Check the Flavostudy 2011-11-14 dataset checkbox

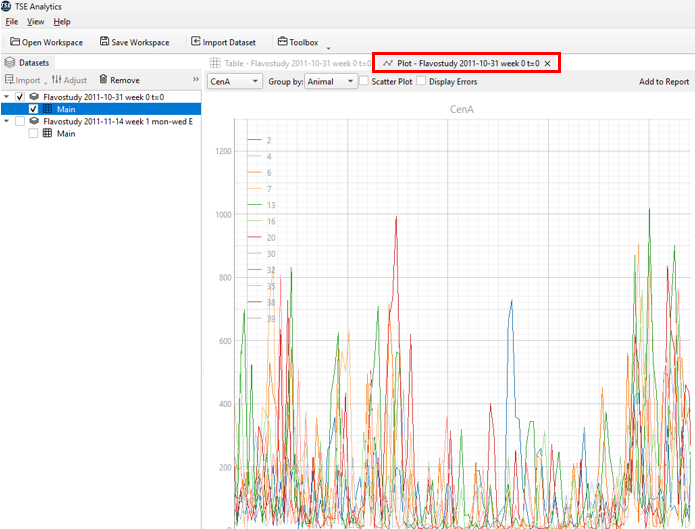coord(22,122)
